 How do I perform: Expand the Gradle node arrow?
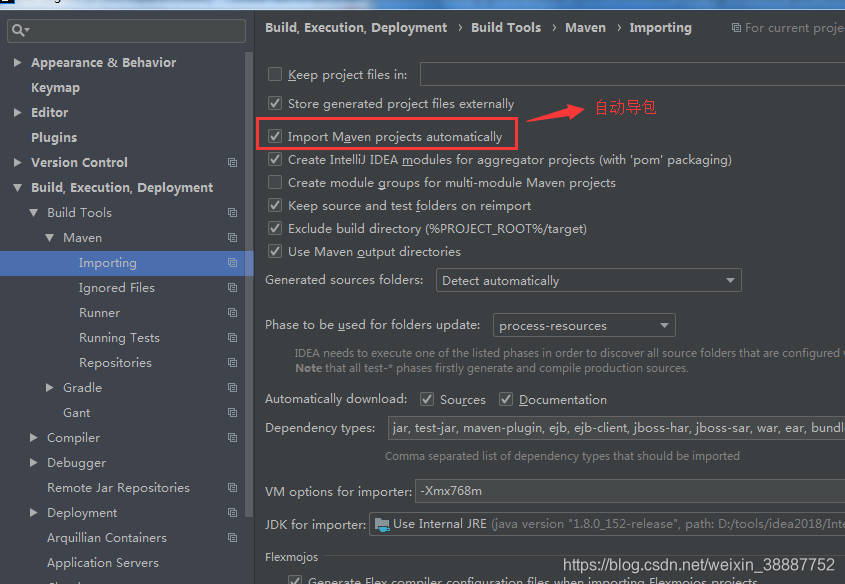pos(50,388)
